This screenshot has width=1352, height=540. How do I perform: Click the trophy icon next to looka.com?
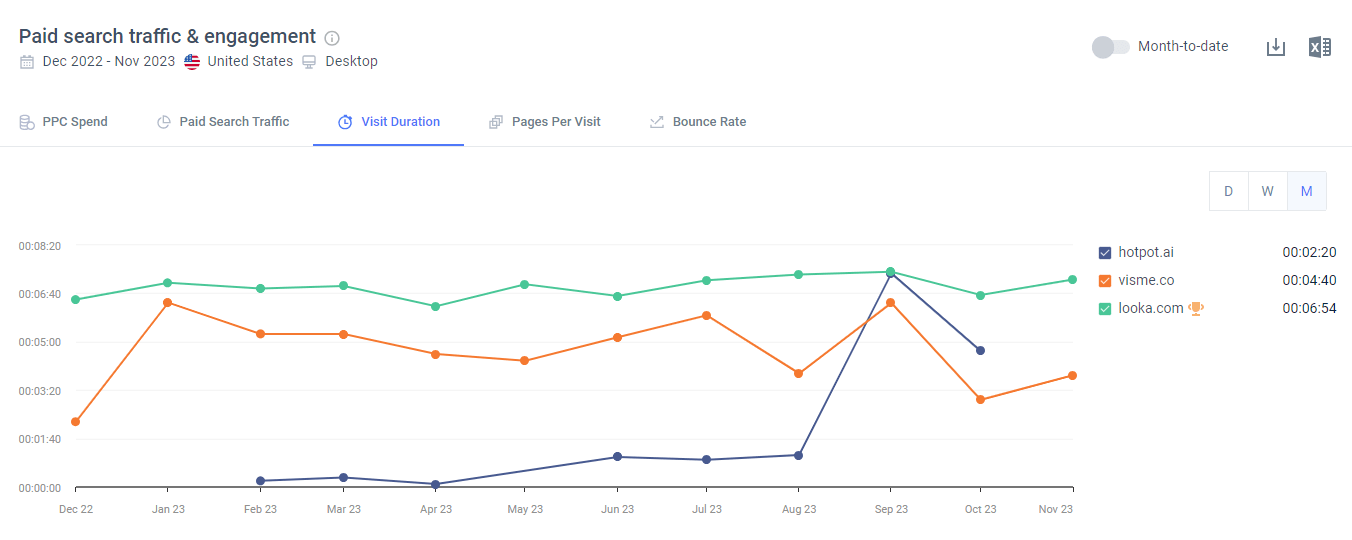click(1195, 309)
